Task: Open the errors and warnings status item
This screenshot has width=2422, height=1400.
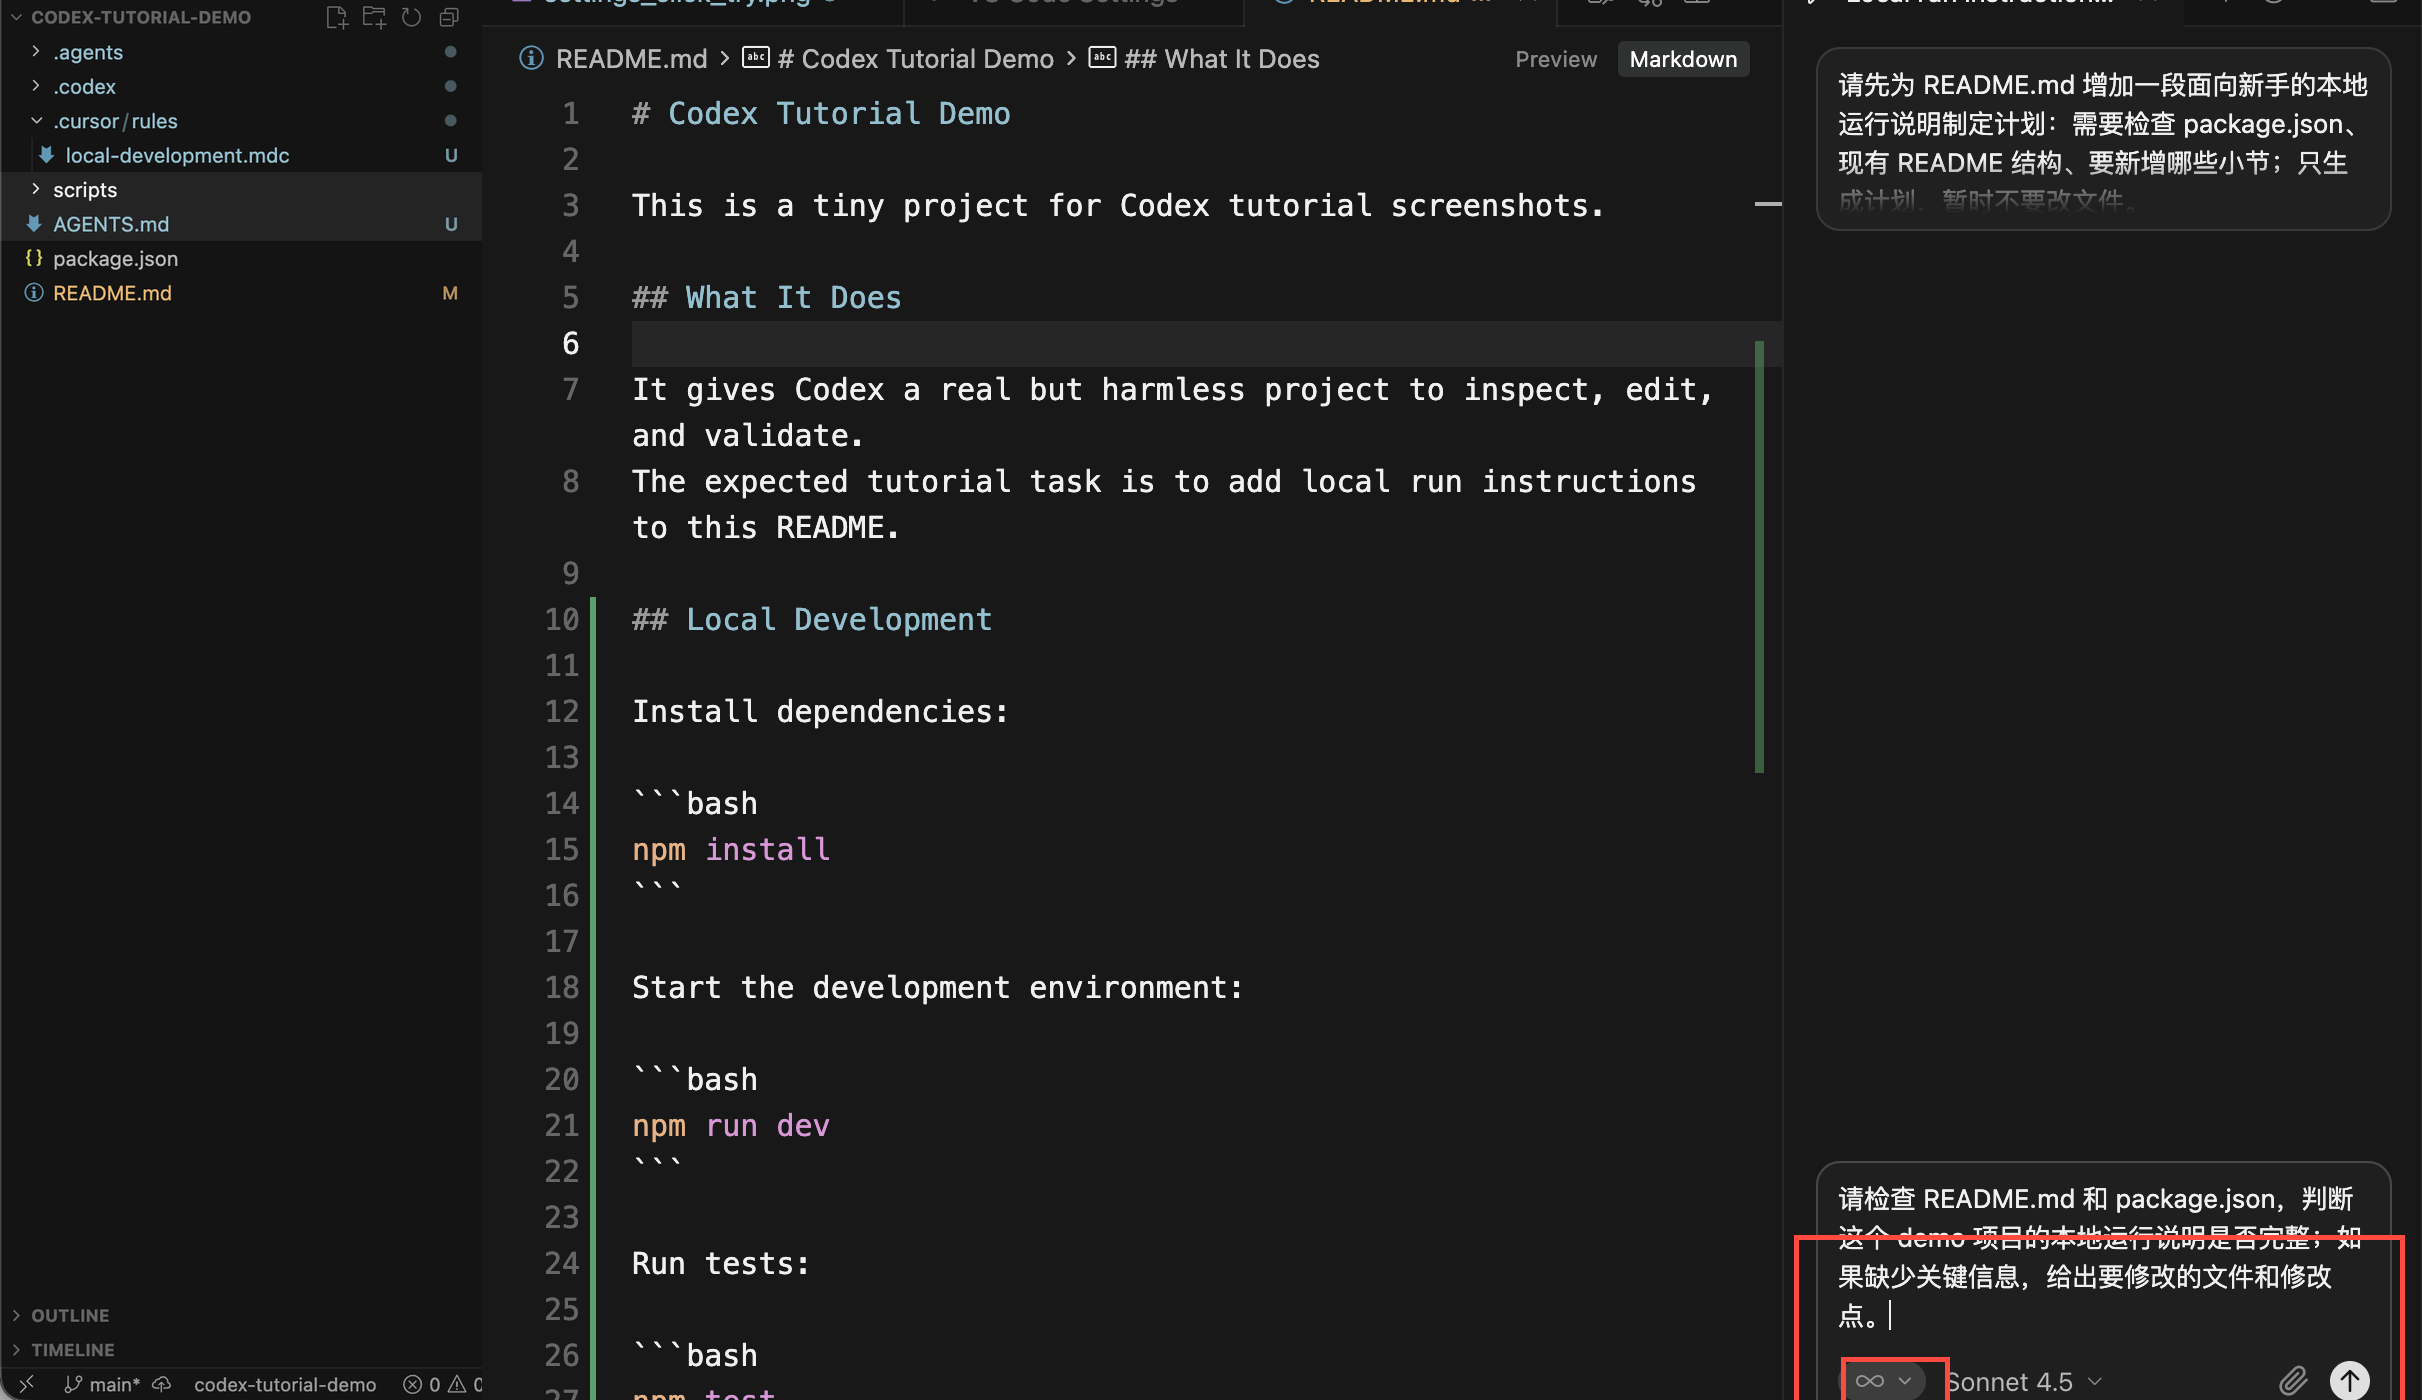Action: pyautogui.click(x=442, y=1384)
